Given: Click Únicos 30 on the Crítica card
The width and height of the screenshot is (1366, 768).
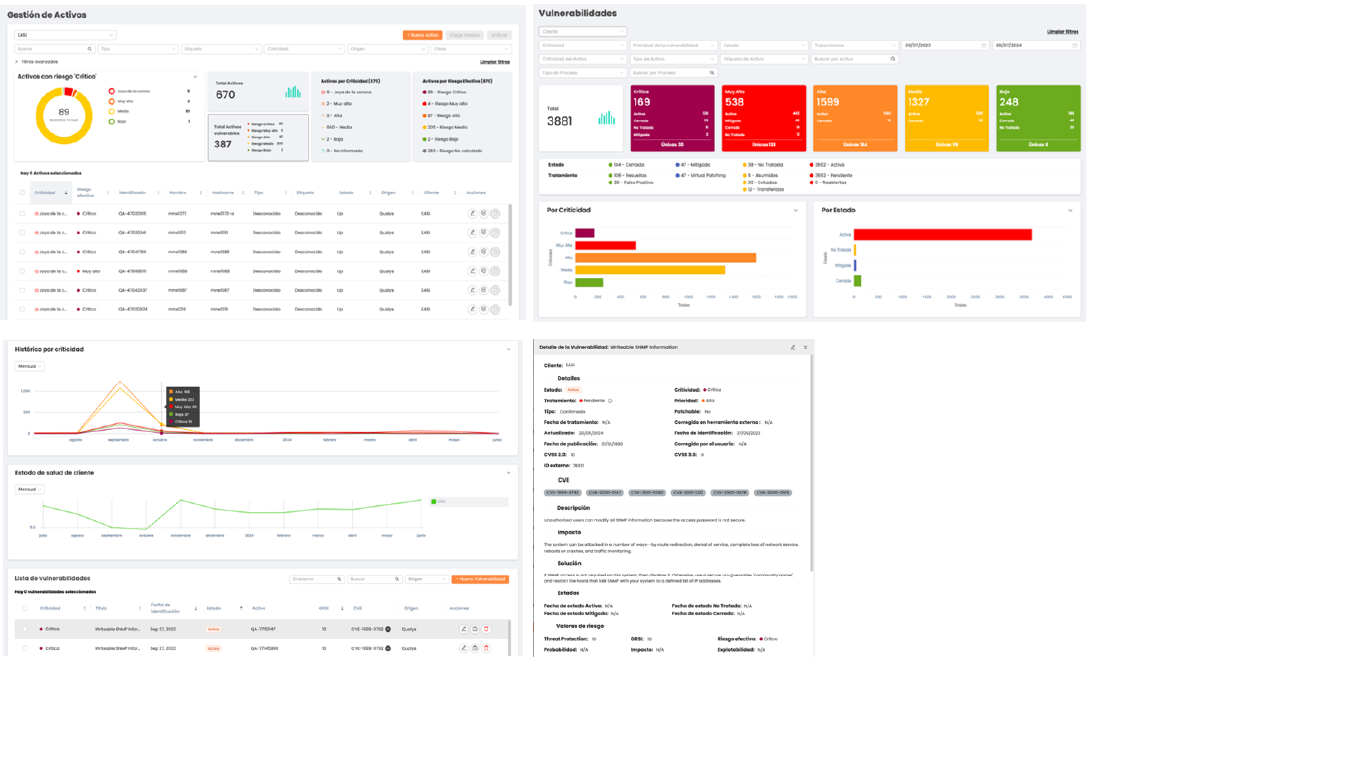Looking at the screenshot, I should (x=672, y=145).
